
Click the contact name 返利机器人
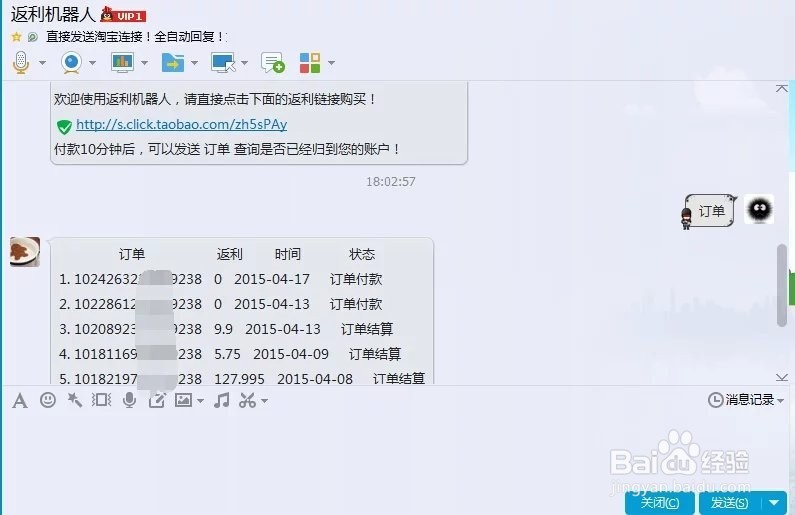[53, 14]
